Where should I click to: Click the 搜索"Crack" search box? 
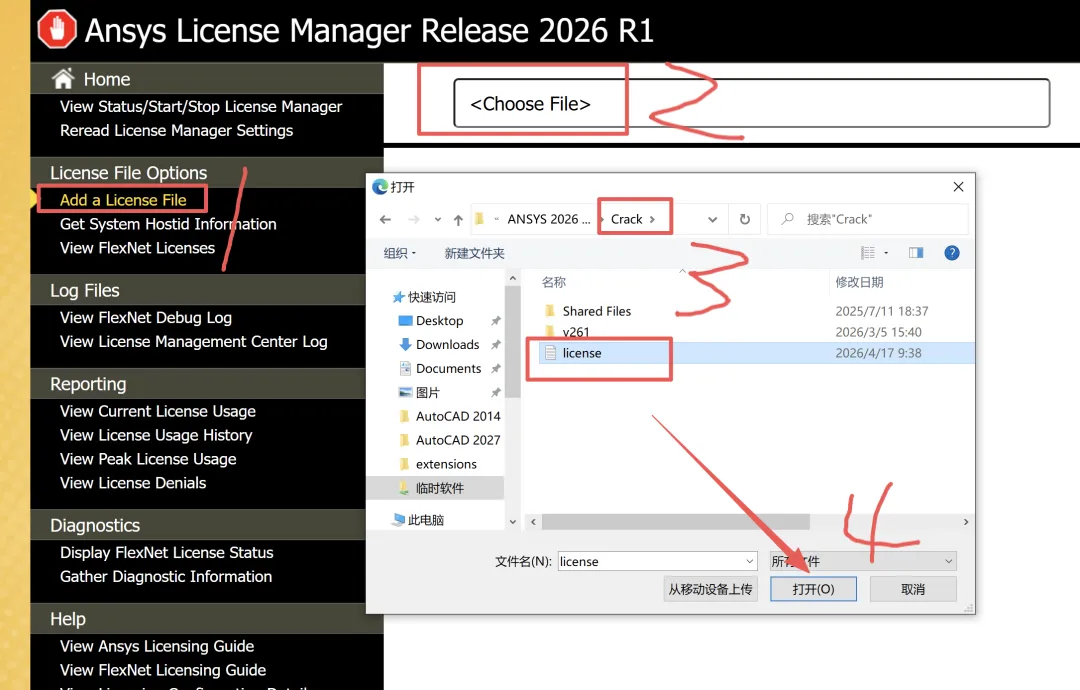click(x=868, y=219)
